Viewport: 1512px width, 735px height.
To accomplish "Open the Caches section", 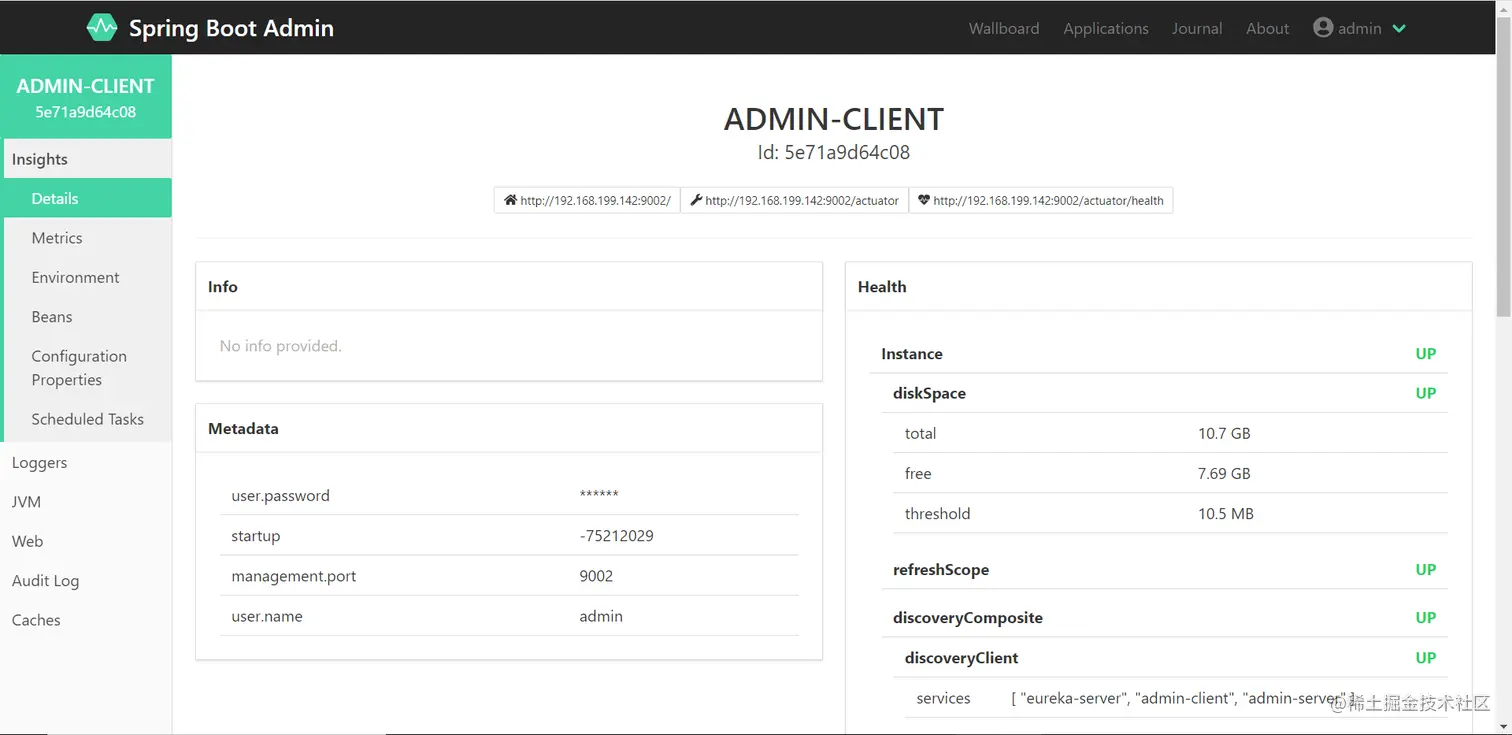I will (86, 620).
